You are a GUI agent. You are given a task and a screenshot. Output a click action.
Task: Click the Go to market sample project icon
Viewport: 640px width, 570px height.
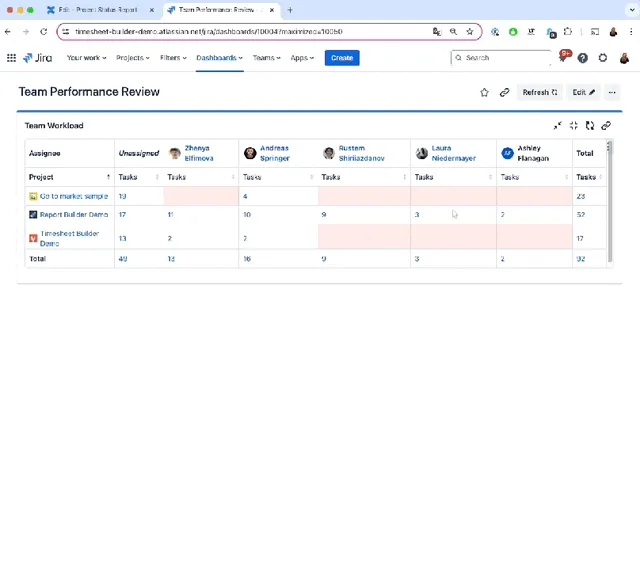pos(33,196)
